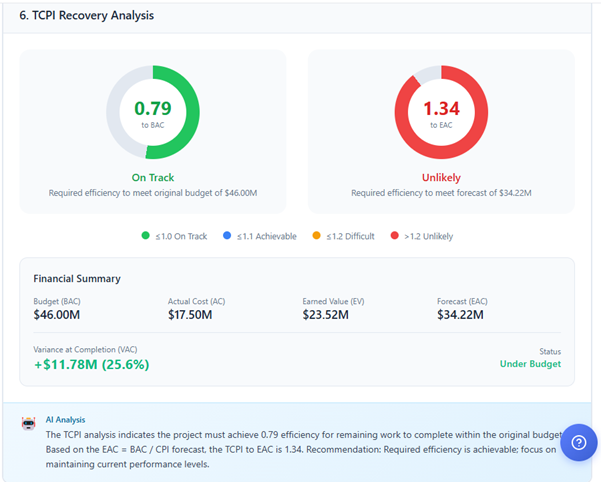Click the Earned Value $23.52M value

point(329,315)
